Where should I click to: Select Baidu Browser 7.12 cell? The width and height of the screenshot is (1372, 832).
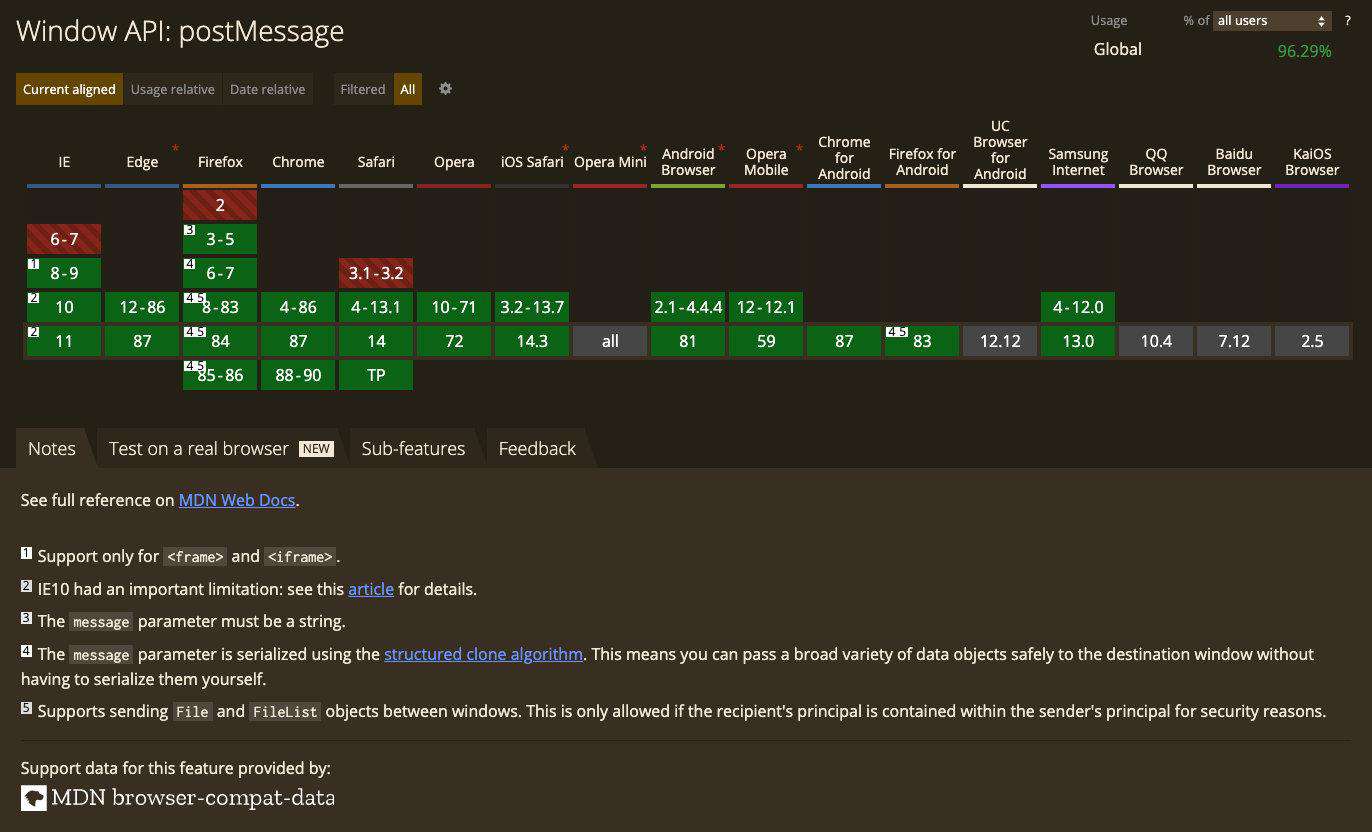coord(1234,341)
